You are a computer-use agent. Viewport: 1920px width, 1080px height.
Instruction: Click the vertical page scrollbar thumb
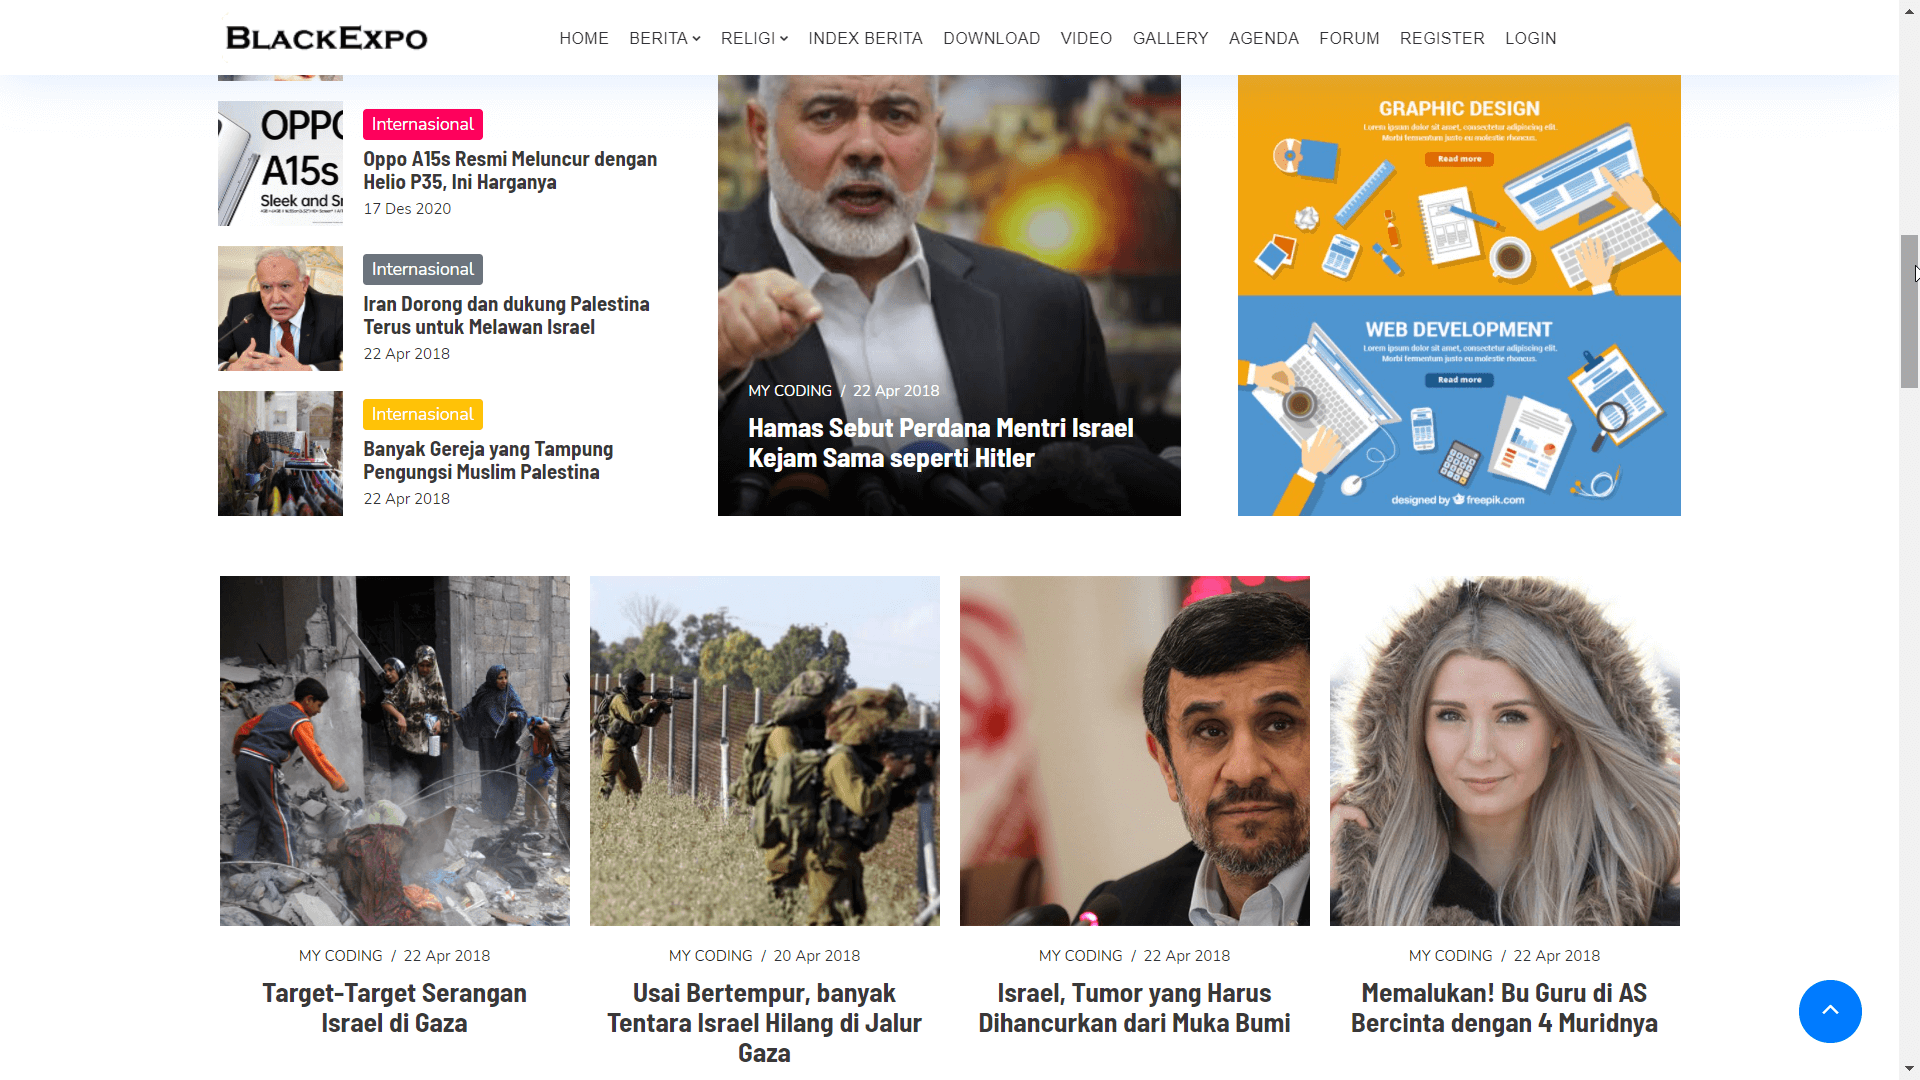1909,311
